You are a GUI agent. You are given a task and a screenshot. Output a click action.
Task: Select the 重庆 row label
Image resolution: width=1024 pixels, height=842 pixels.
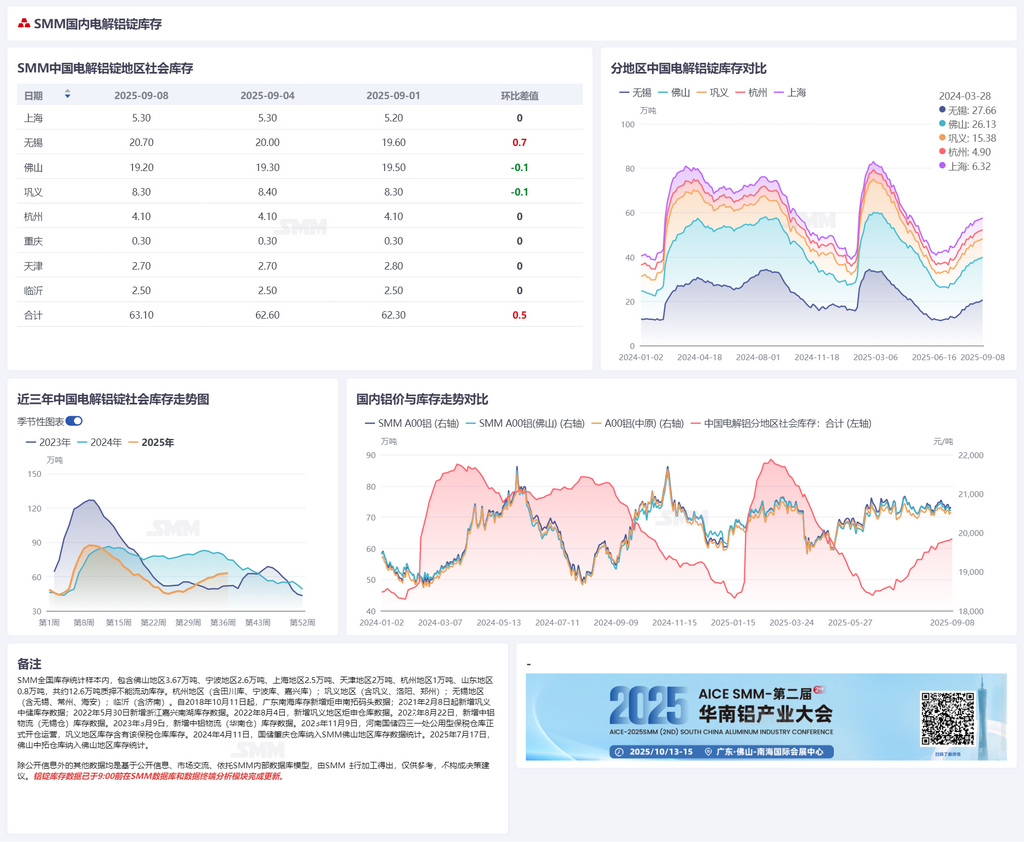[x=33, y=241]
